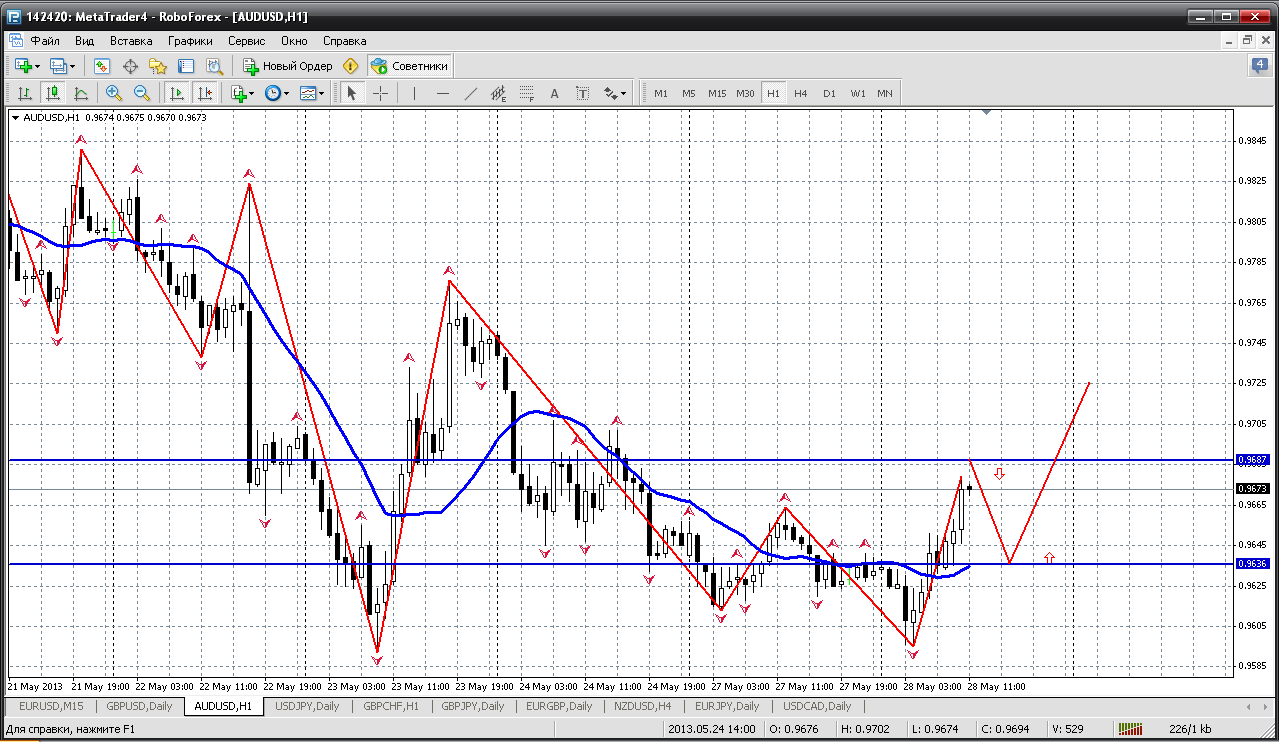This screenshot has width=1279, height=742.
Task: Click the blue 0.9687 price level label
Action: coord(1253,460)
